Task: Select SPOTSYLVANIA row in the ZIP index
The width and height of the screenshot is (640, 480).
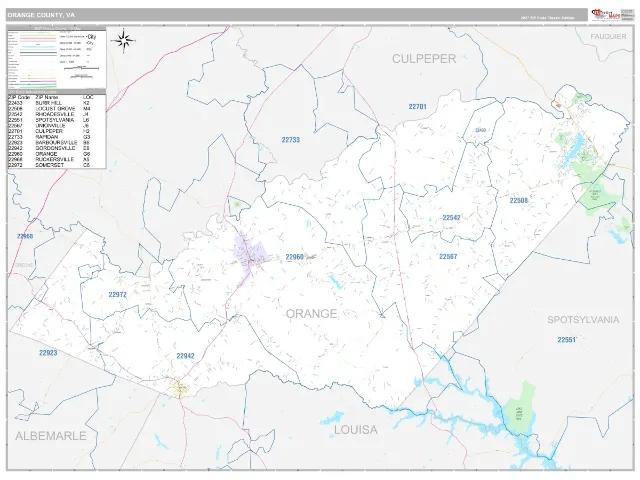Action: 57,120
